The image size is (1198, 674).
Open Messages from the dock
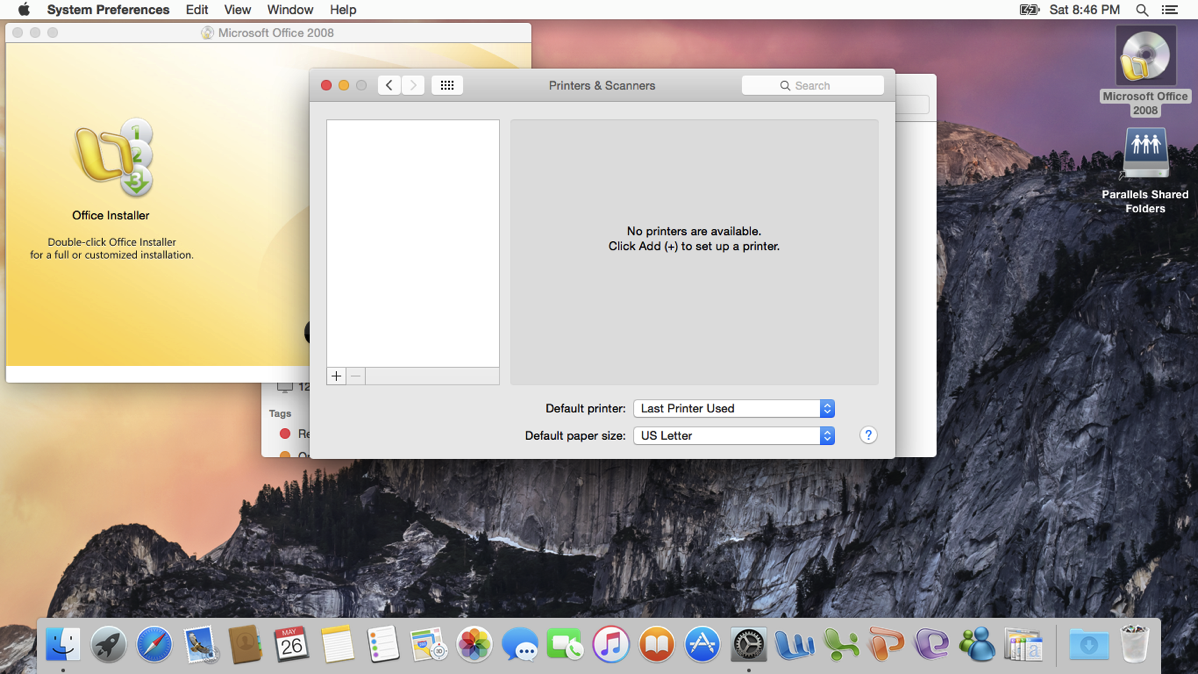520,644
